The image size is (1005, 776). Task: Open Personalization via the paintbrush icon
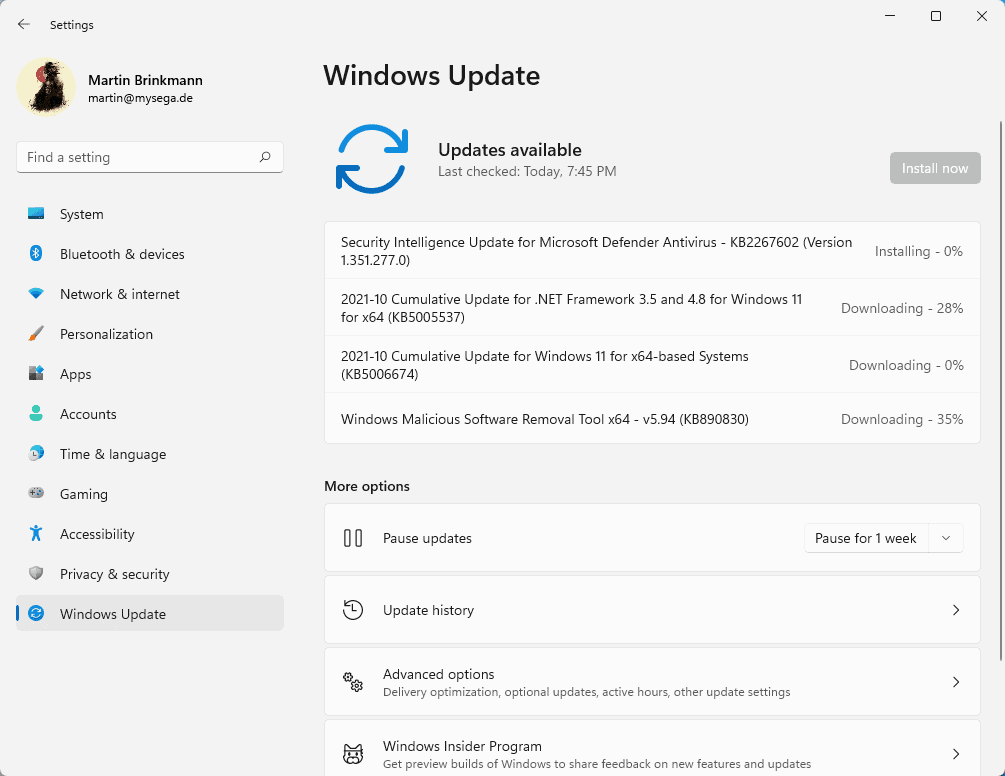point(37,333)
